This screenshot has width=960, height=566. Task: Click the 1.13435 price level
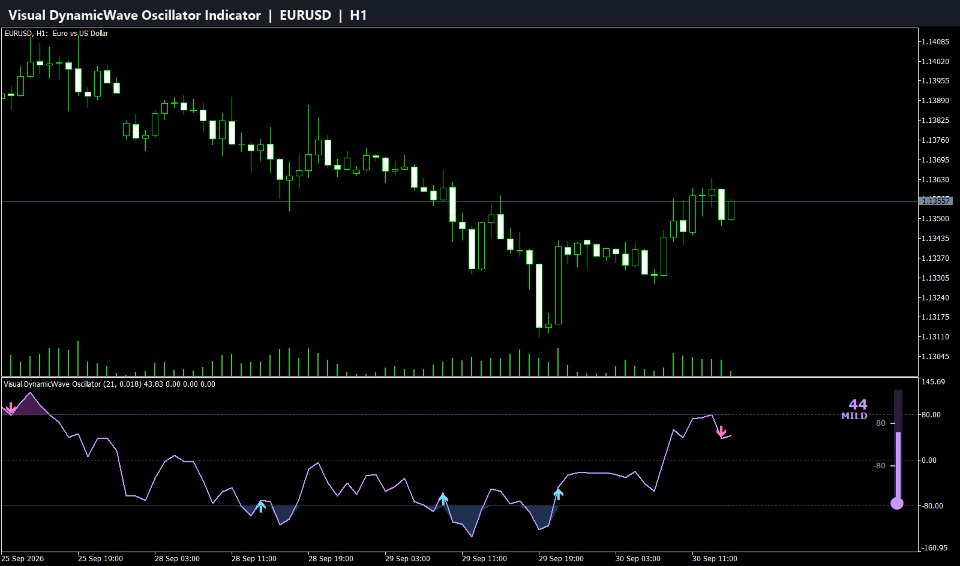click(x=936, y=238)
